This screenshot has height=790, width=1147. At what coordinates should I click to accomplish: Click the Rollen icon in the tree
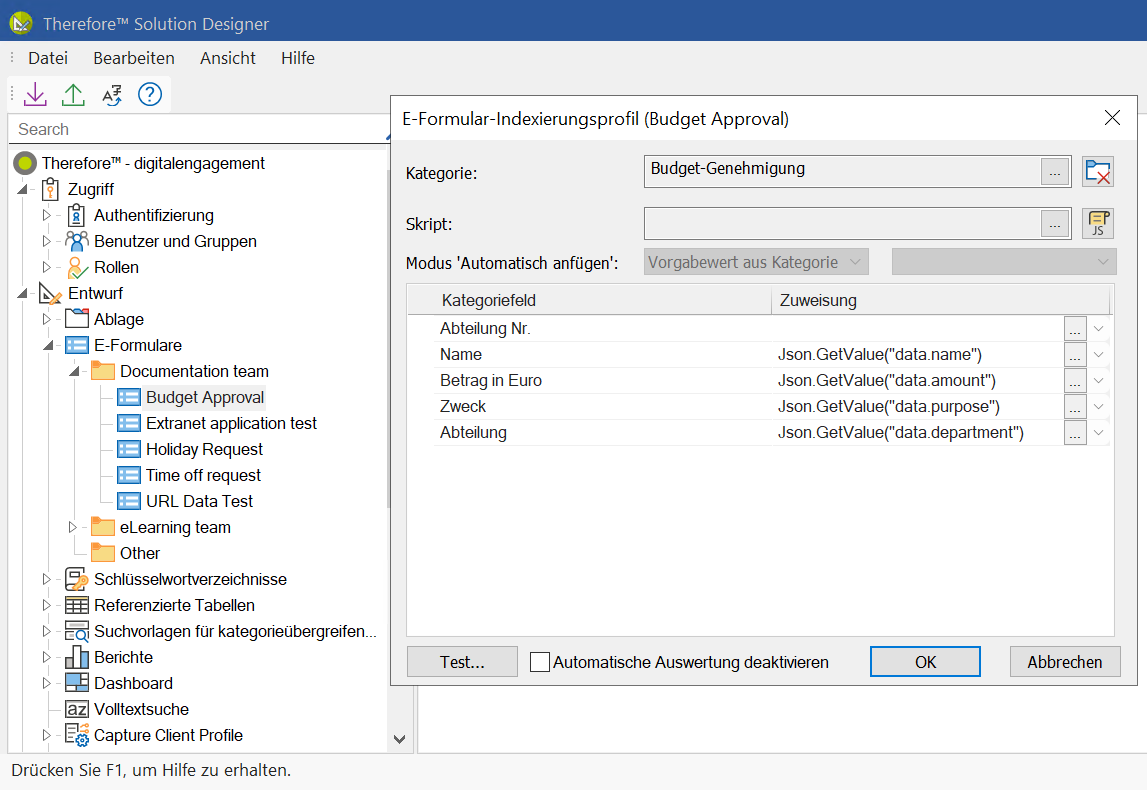click(77, 268)
